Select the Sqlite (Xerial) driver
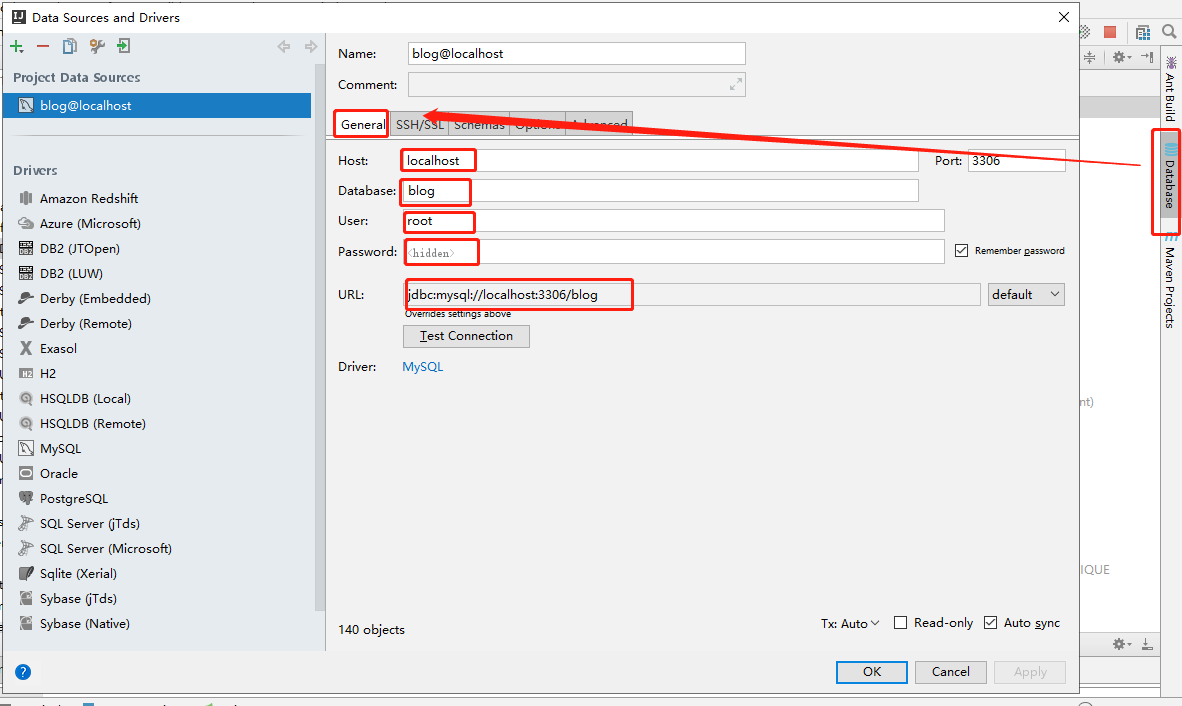 (78, 573)
